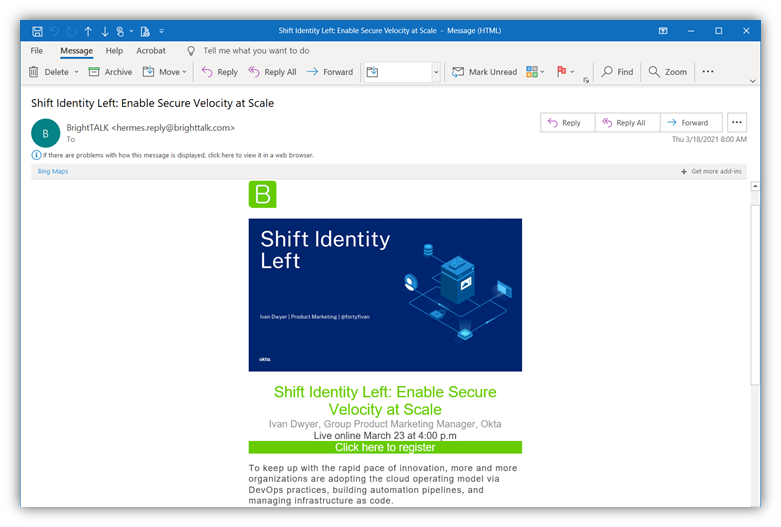Click the Undo arrow in quick access toolbar

pyautogui.click(x=54, y=31)
